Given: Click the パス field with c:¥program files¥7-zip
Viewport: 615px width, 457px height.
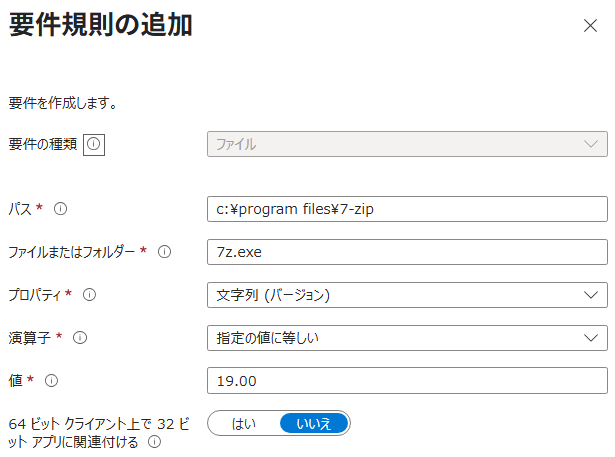Looking at the screenshot, I should 407,209.
